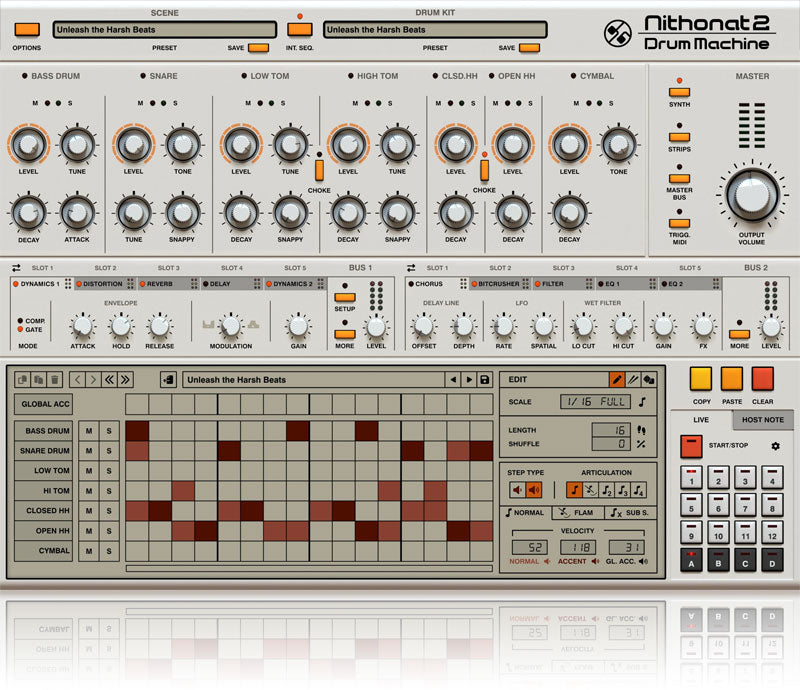
Task: Select the soft step type speaker icon
Action: pos(517,490)
